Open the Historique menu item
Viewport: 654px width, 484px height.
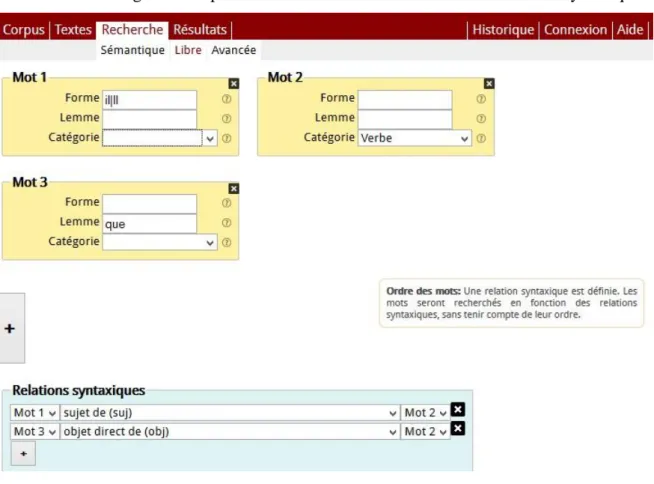point(503,30)
